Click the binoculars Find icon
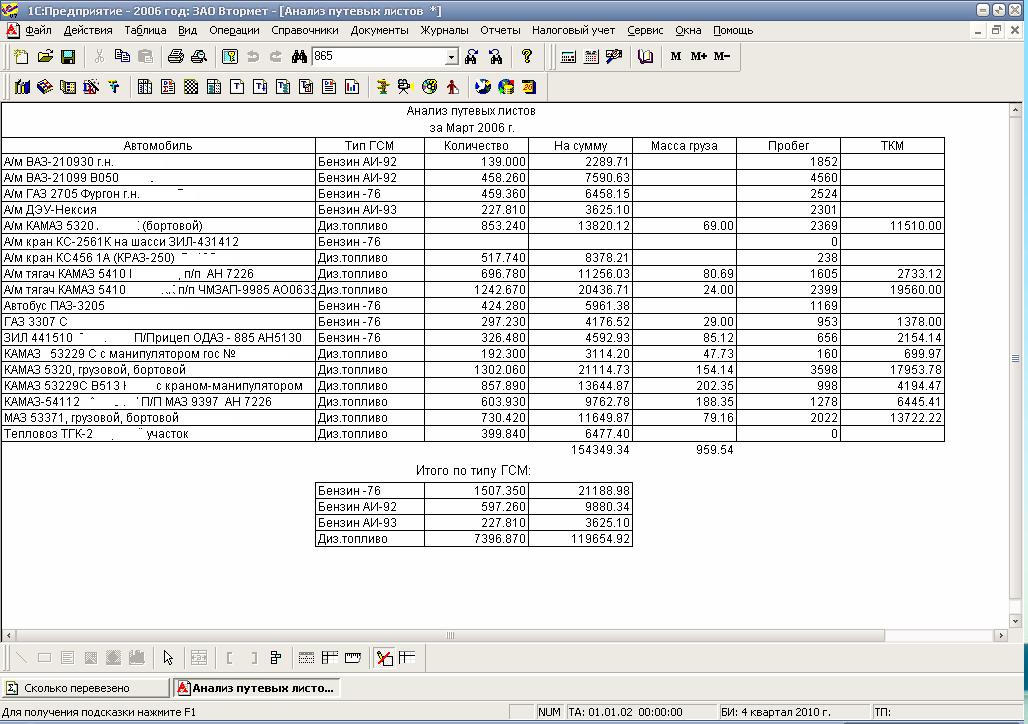This screenshot has width=1028, height=724. click(299, 57)
